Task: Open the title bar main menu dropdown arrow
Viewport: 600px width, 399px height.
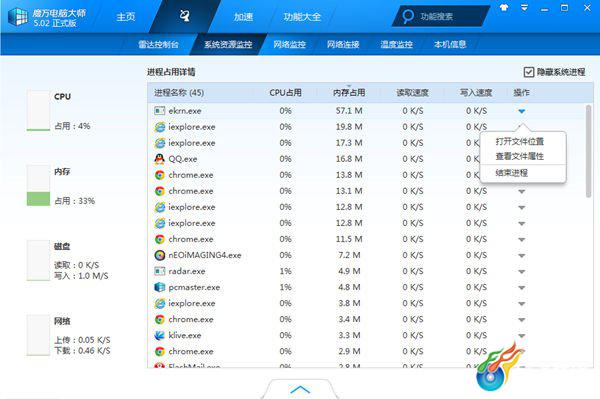Action: pyautogui.click(x=524, y=8)
